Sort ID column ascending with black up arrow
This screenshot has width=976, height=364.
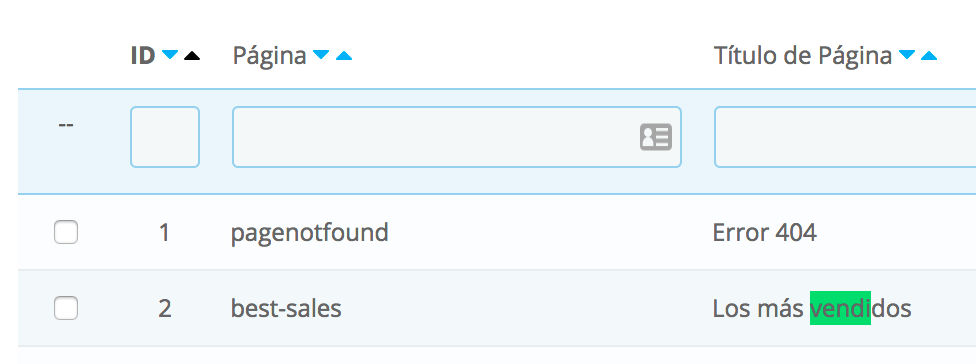(x=192, y=55)
